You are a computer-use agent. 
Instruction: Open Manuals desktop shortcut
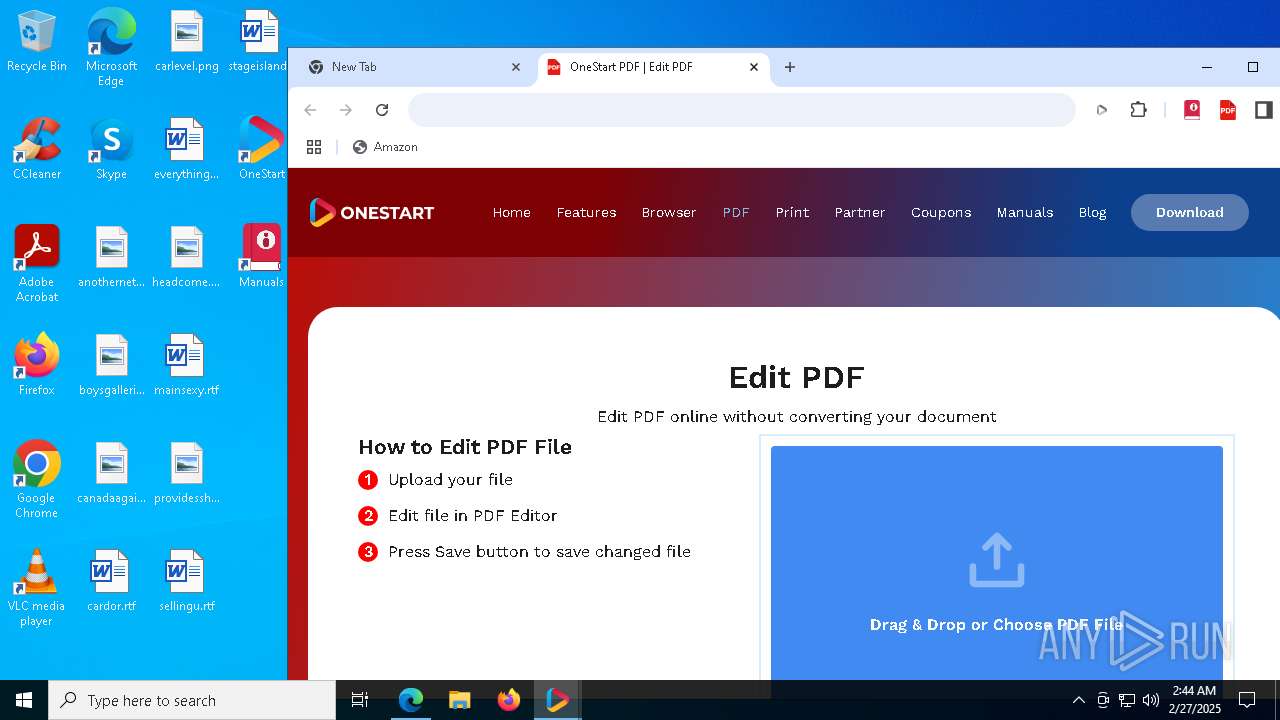click(x=261, y=257)
